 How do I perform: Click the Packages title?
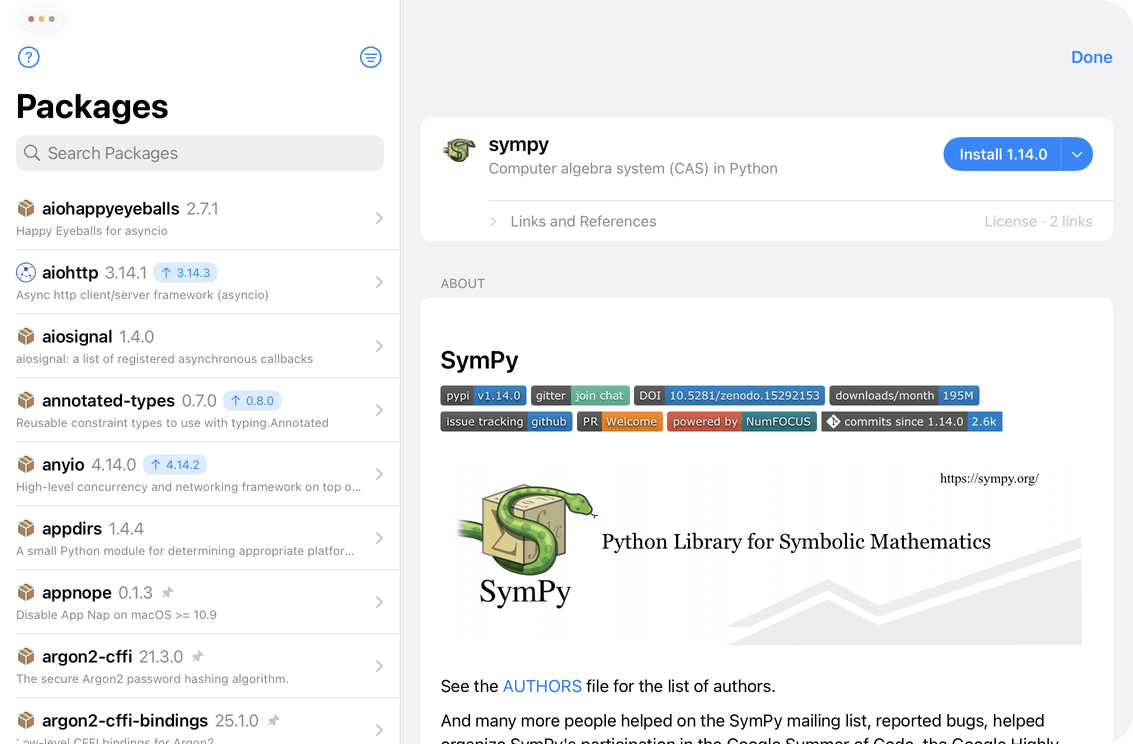pyautogui.click(x=92, y=107)
